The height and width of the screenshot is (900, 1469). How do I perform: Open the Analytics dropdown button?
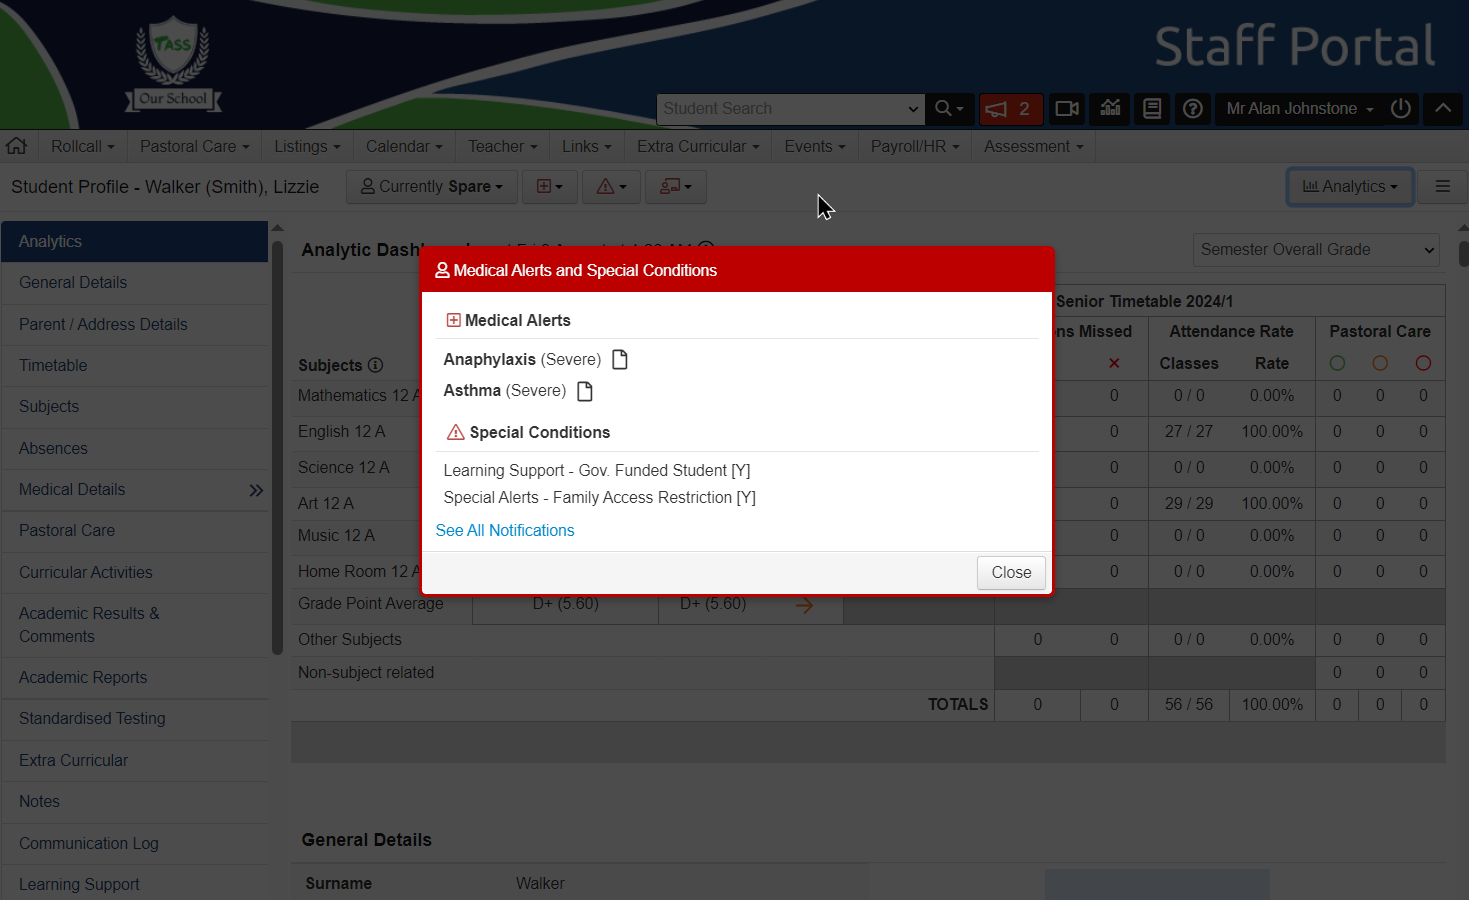tap(1349, 187)
